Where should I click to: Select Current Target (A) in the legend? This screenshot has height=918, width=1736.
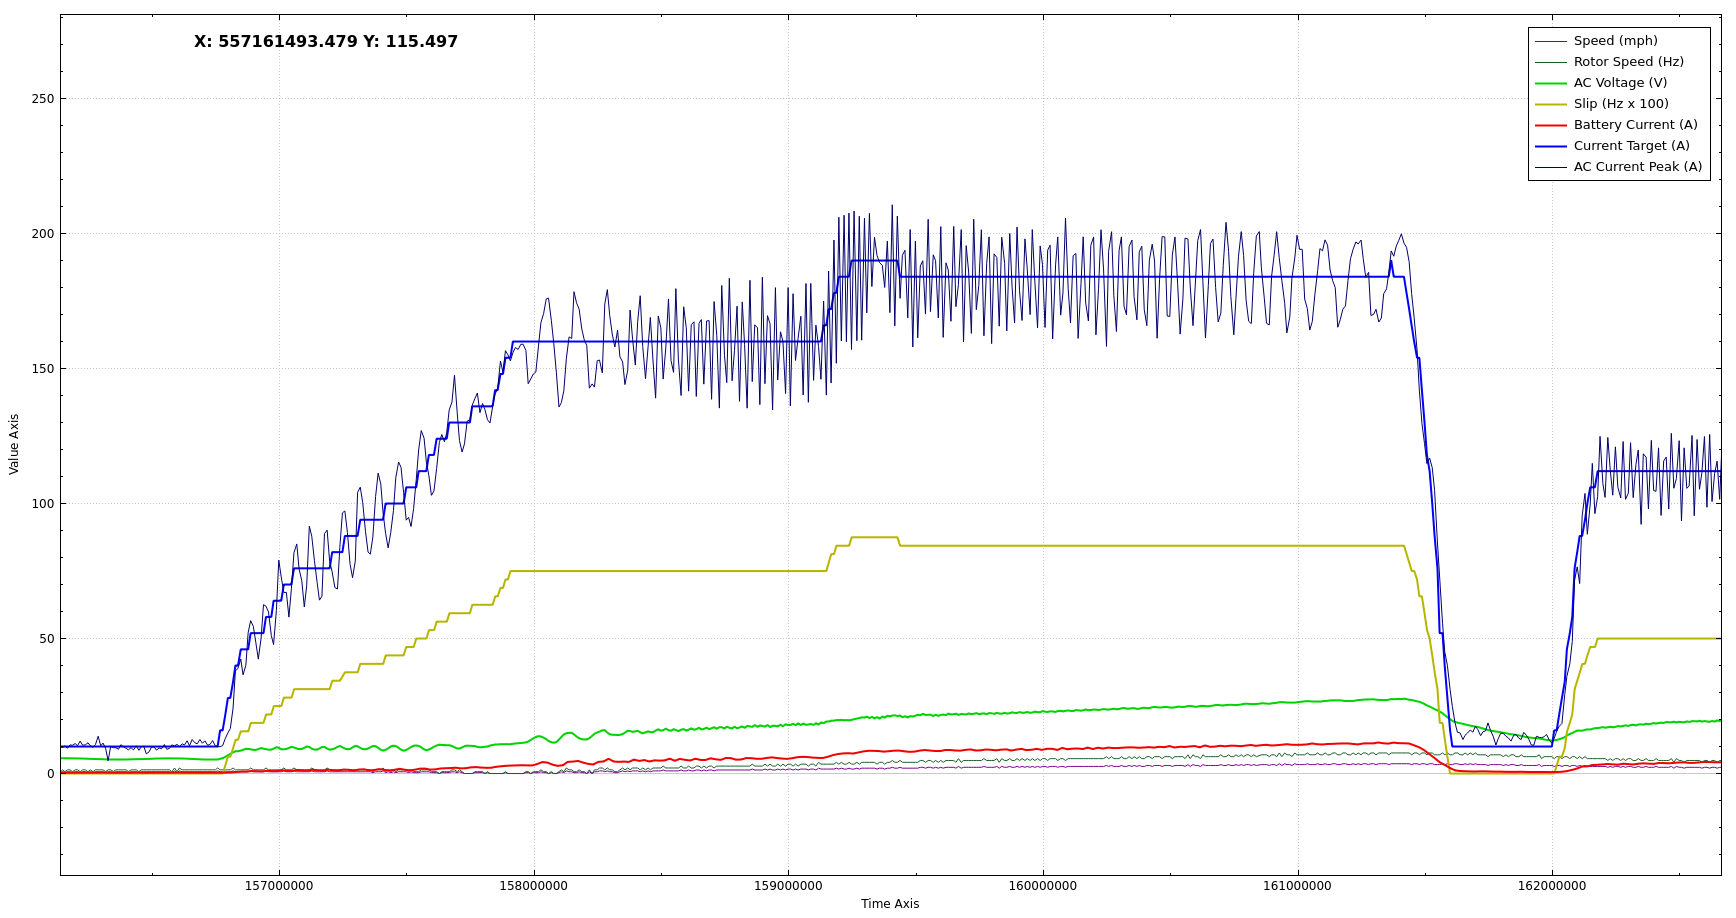[1631, 146]
